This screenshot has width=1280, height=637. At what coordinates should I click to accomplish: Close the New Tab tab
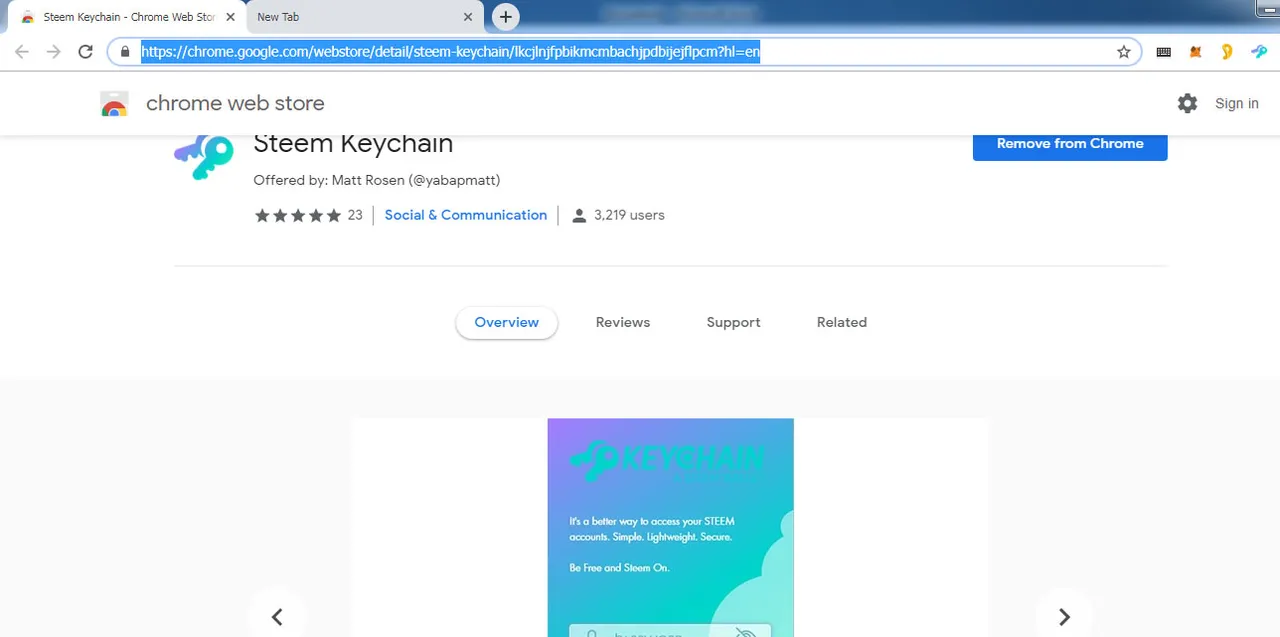coord(468,17)
